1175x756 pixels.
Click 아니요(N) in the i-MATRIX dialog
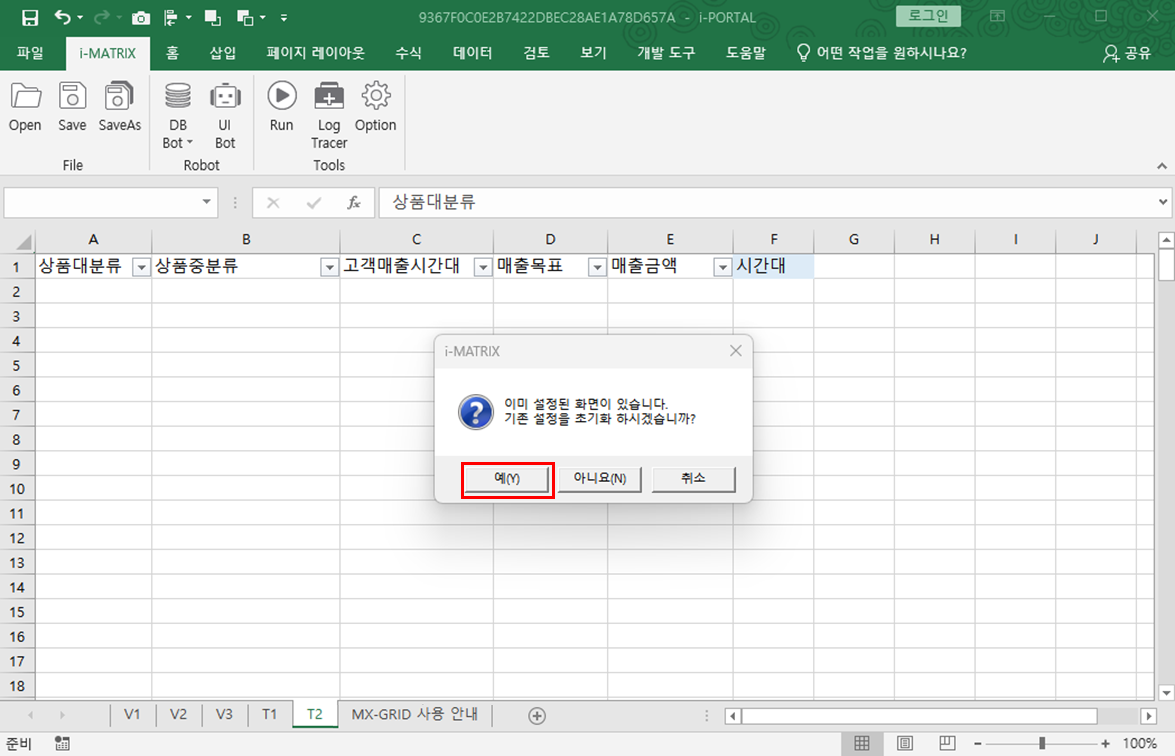(x=599, y=479)
